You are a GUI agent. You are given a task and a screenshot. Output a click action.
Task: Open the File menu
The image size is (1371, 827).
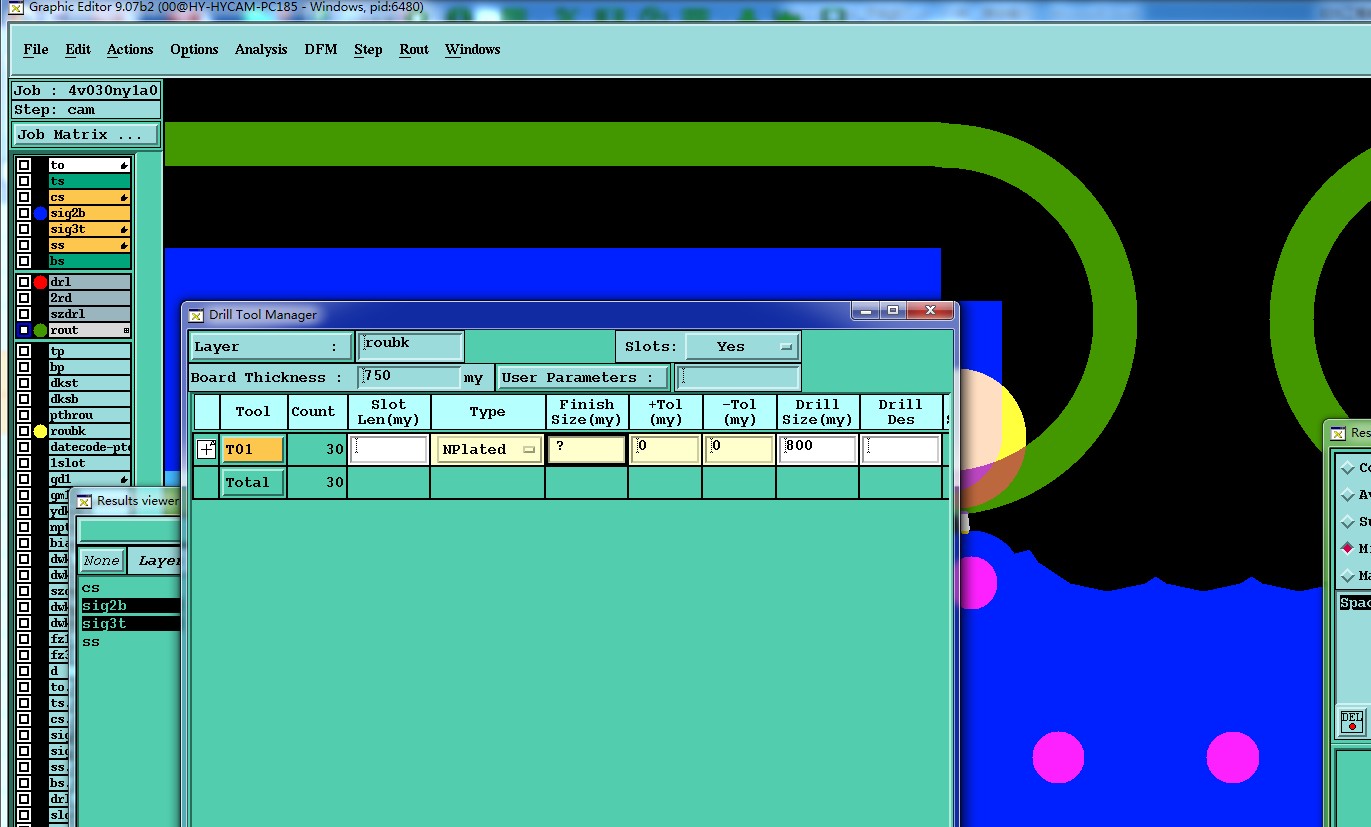pyautogui.click(x=35, y=49)
